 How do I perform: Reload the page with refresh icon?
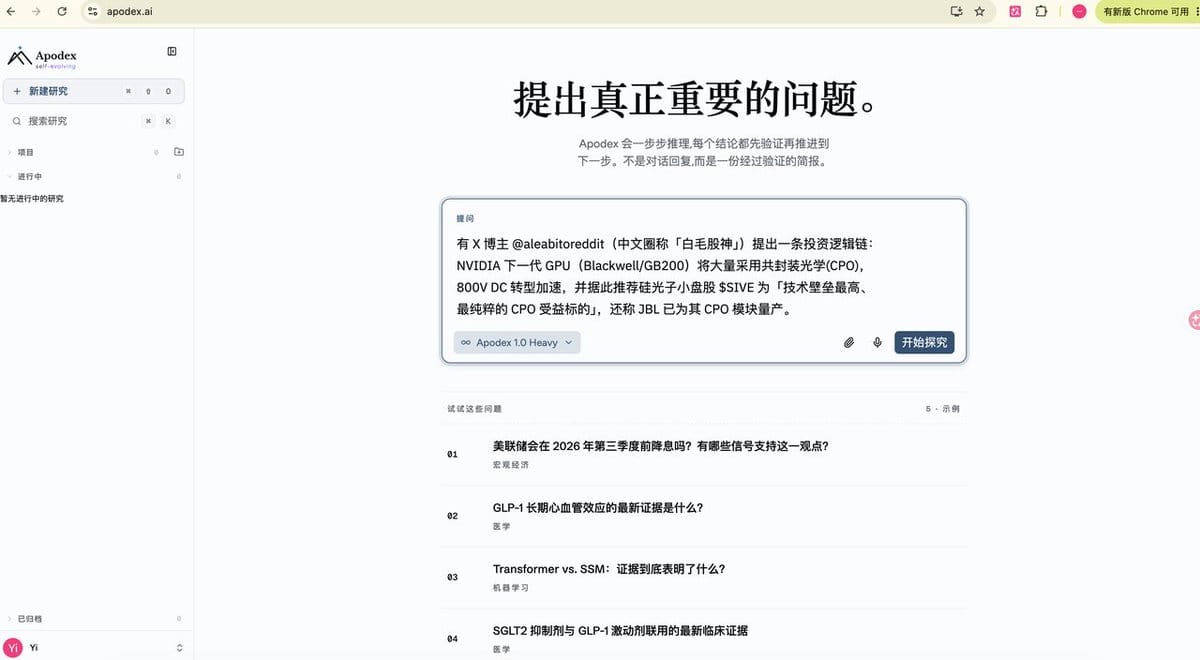(x=62, y=11)
